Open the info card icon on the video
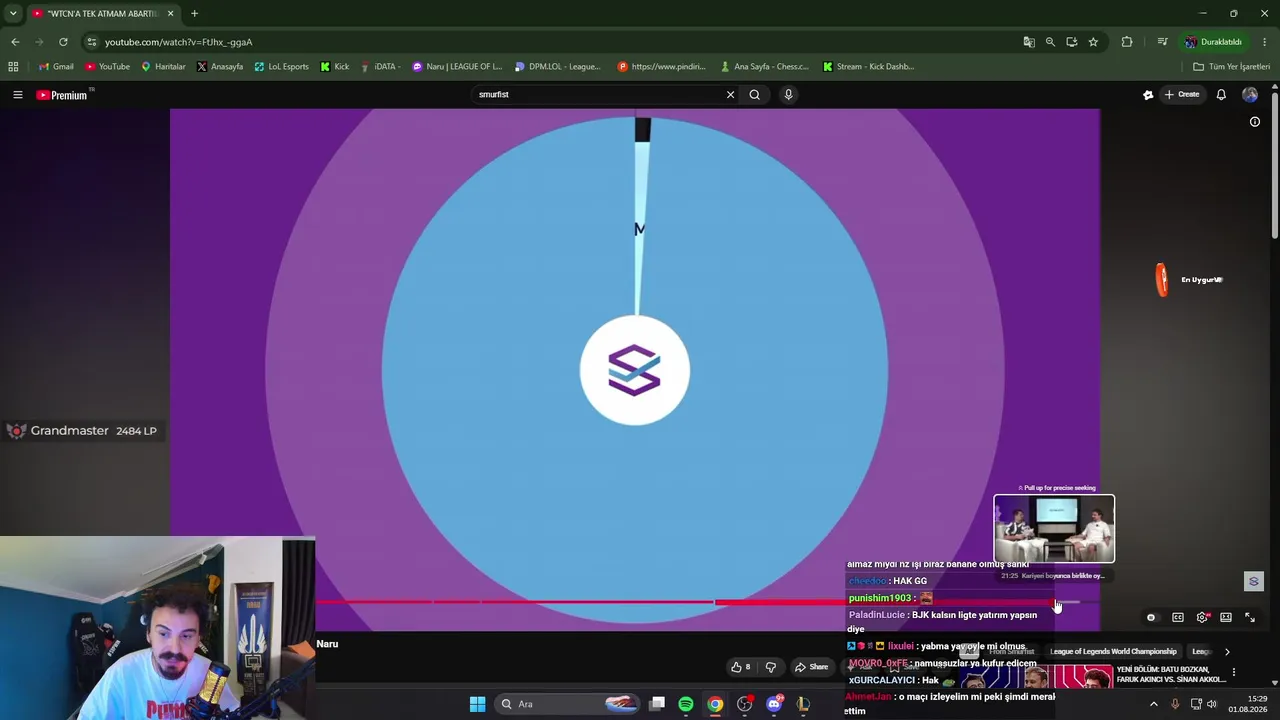1280x720 pixels. click(x=1255, y=122)
